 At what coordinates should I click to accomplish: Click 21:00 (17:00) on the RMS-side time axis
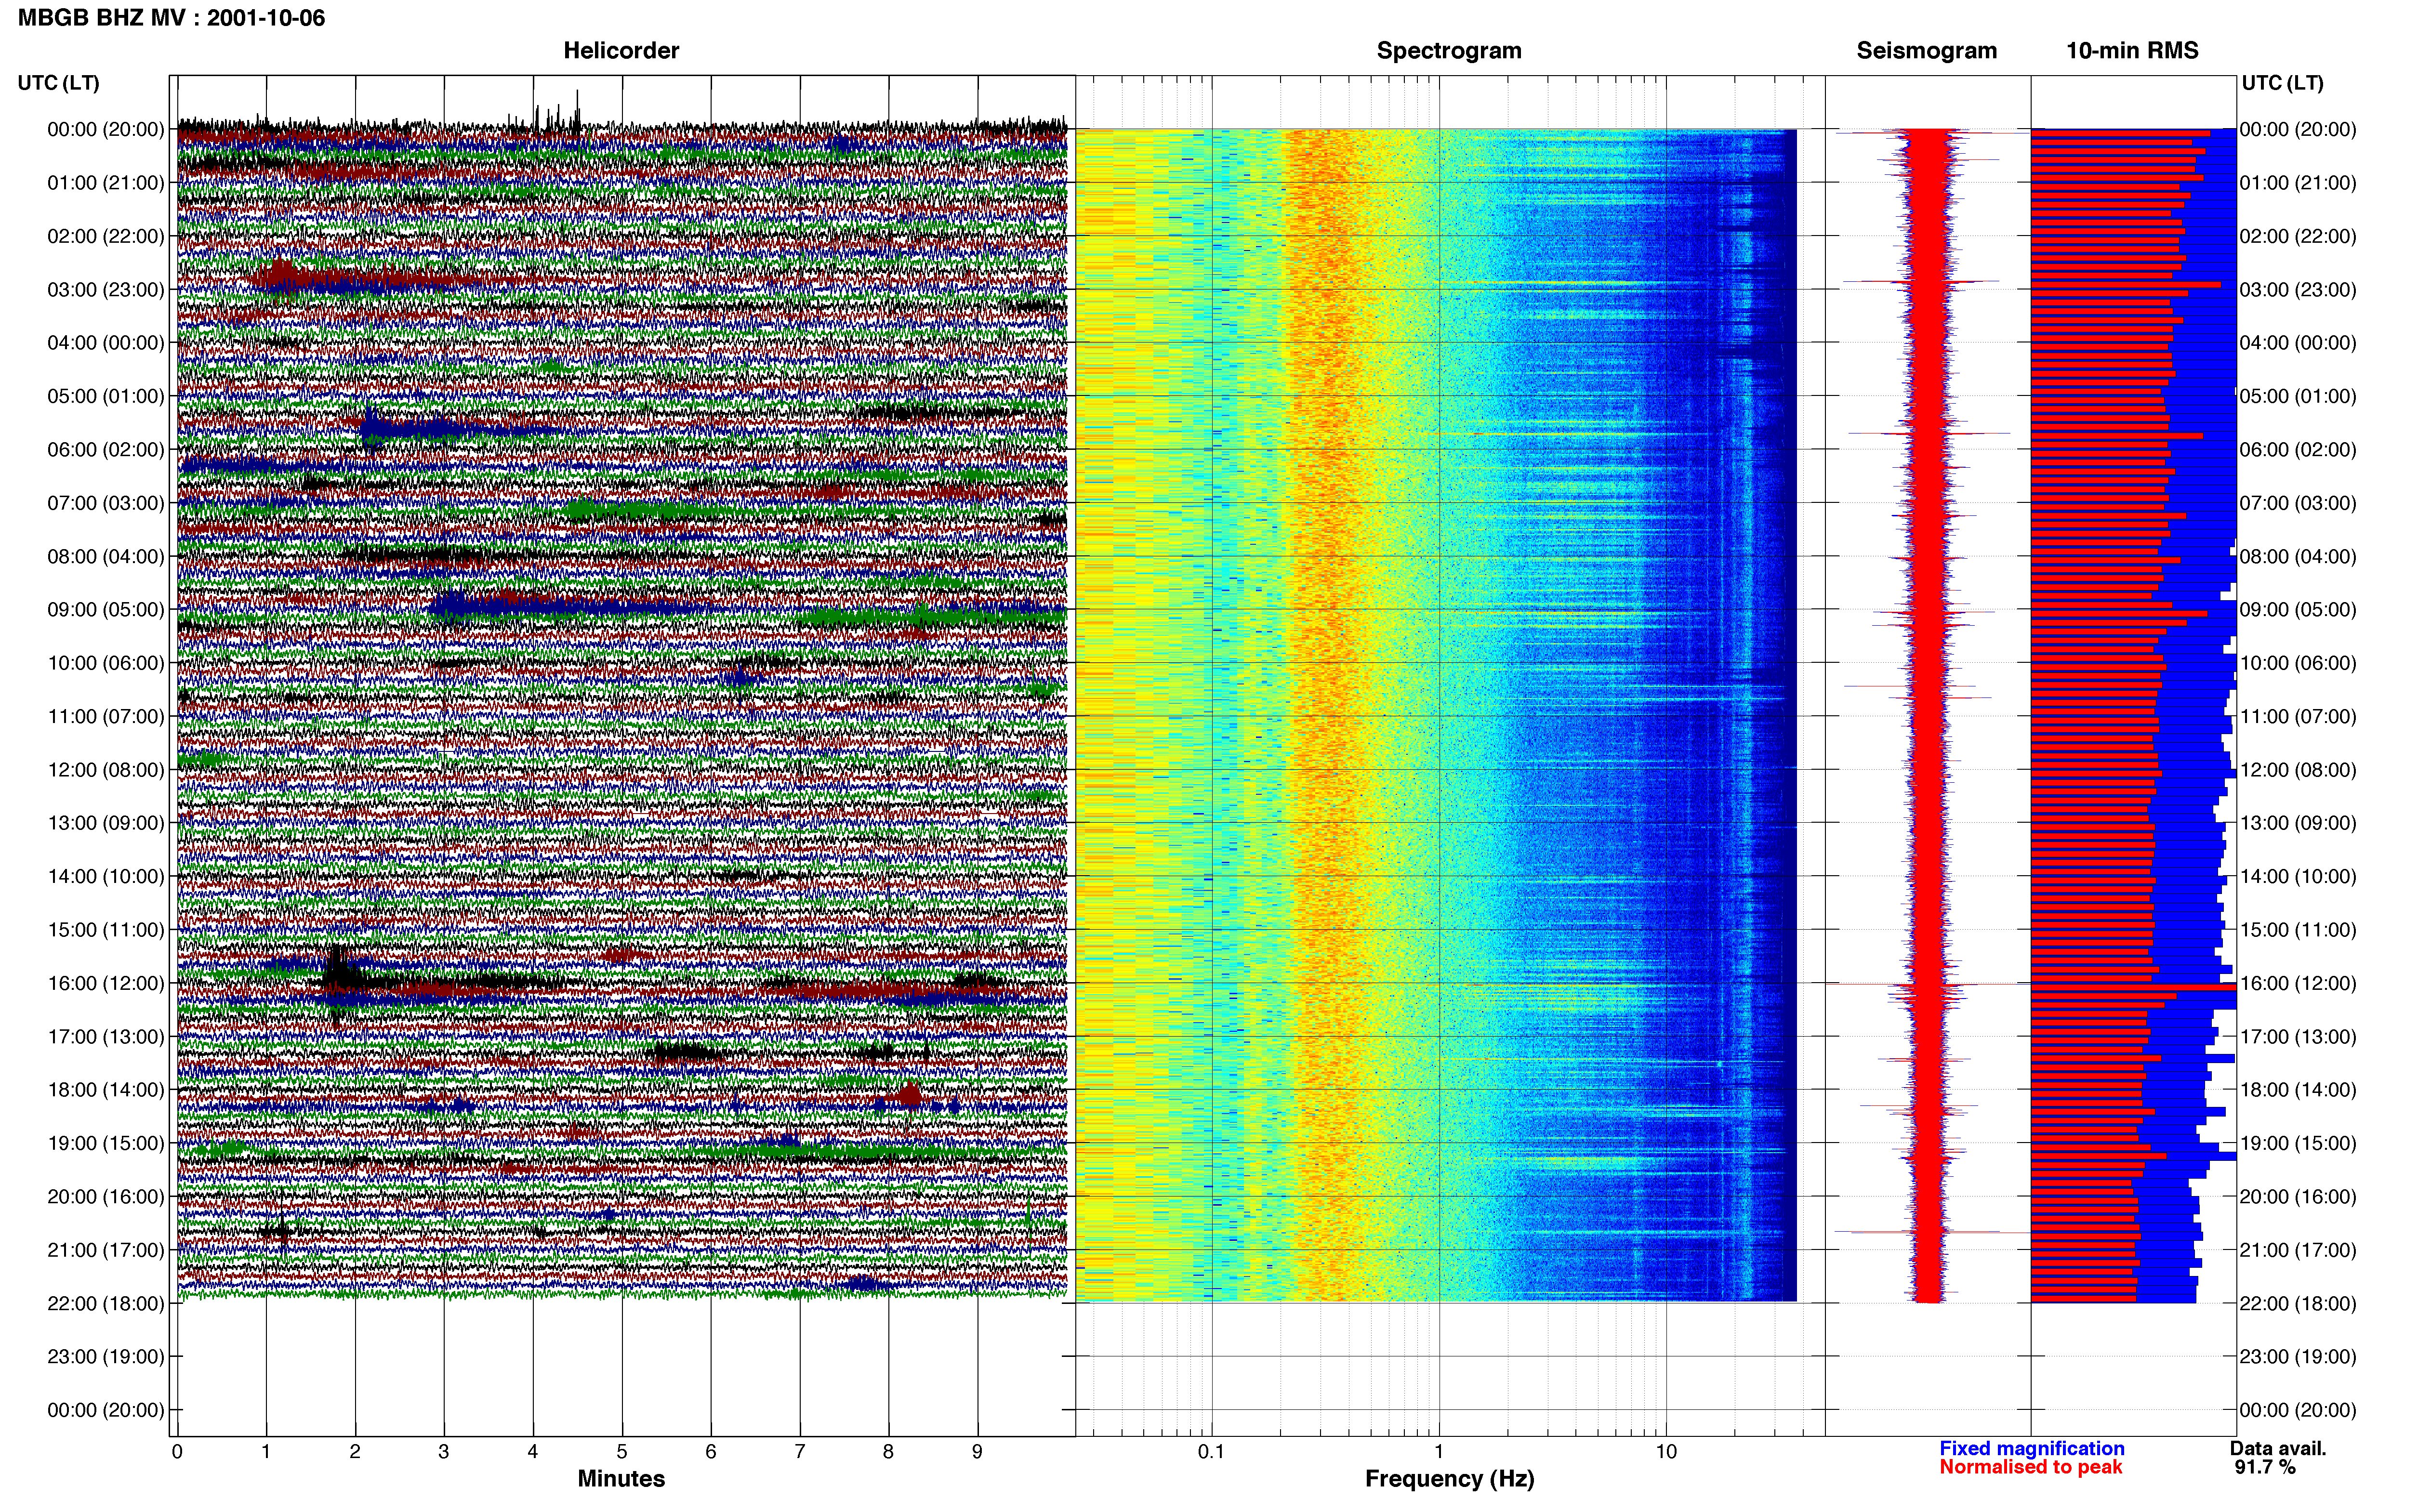(x=2298, y=1250)
